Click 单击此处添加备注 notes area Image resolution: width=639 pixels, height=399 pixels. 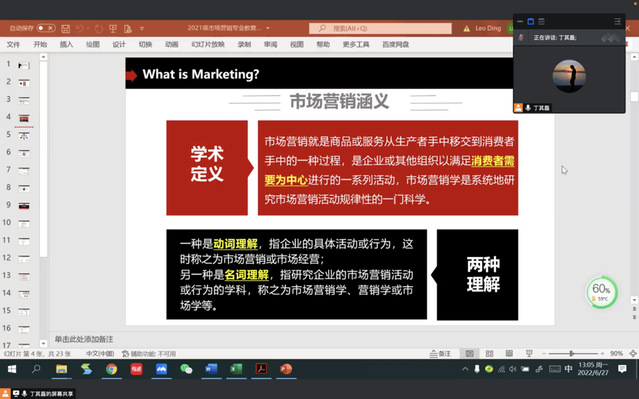[84, 339]
